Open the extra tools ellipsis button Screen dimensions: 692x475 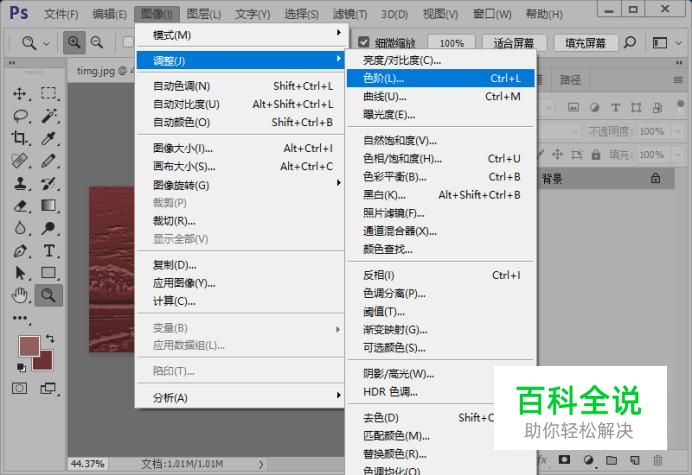coord(20,318)
